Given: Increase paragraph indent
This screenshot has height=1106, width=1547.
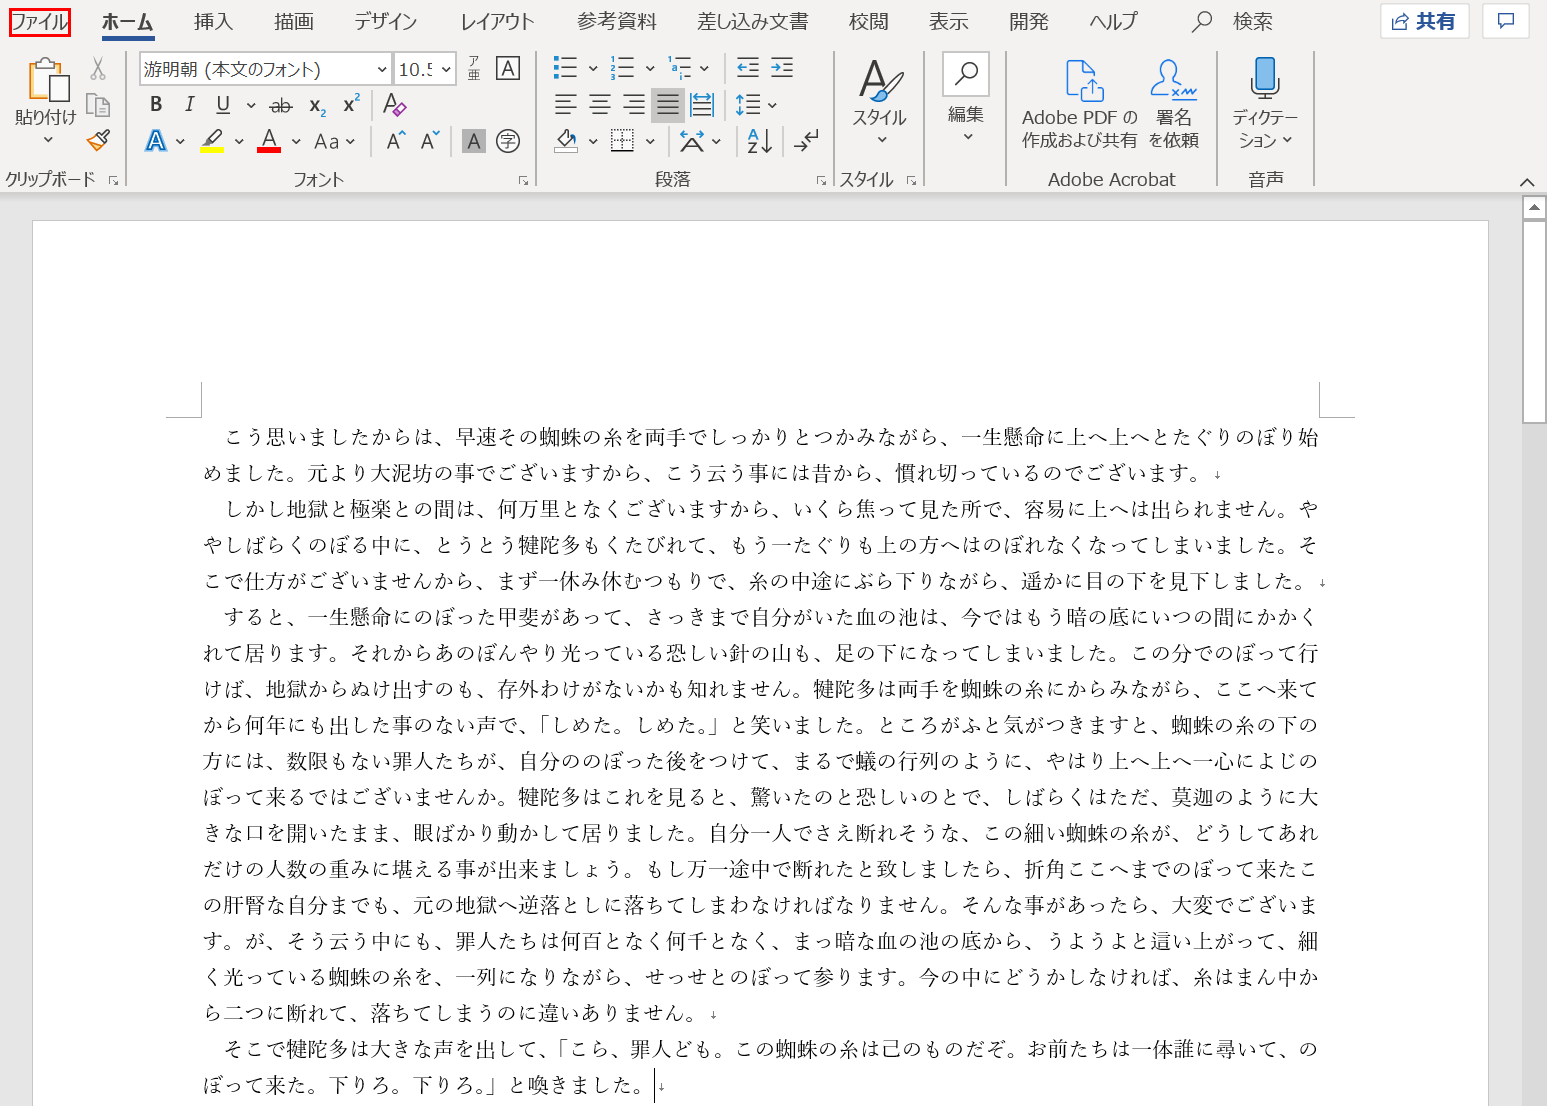Looking at the screenshot, I should tap(782, 68).
